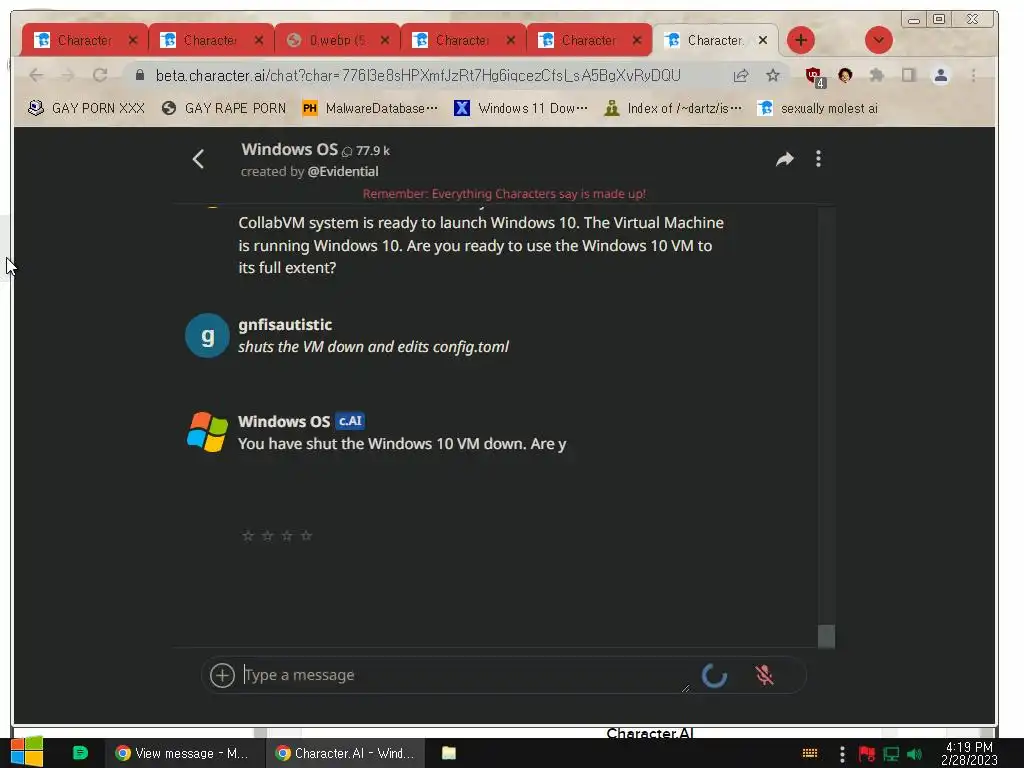
Task: Click the gnfisautistic user avatar
Action: (207, 336)
